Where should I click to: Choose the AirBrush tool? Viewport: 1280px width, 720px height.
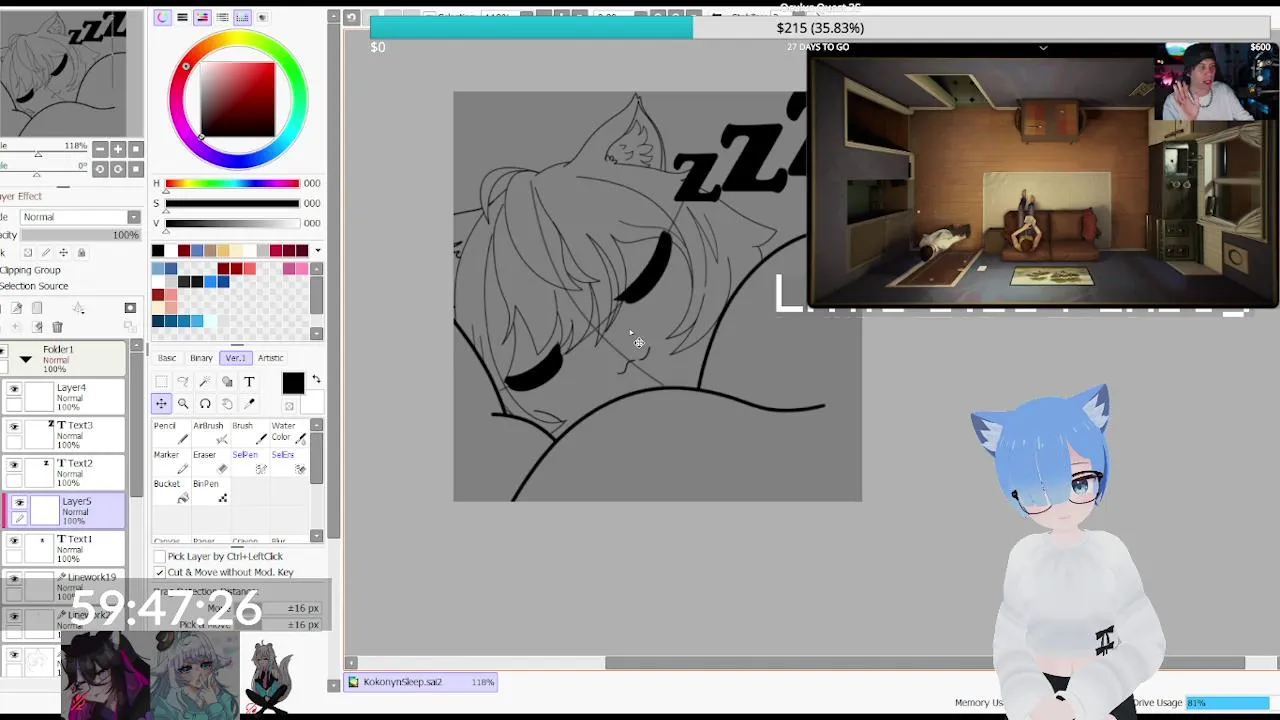pyautogui.click(x=209, y=433)
